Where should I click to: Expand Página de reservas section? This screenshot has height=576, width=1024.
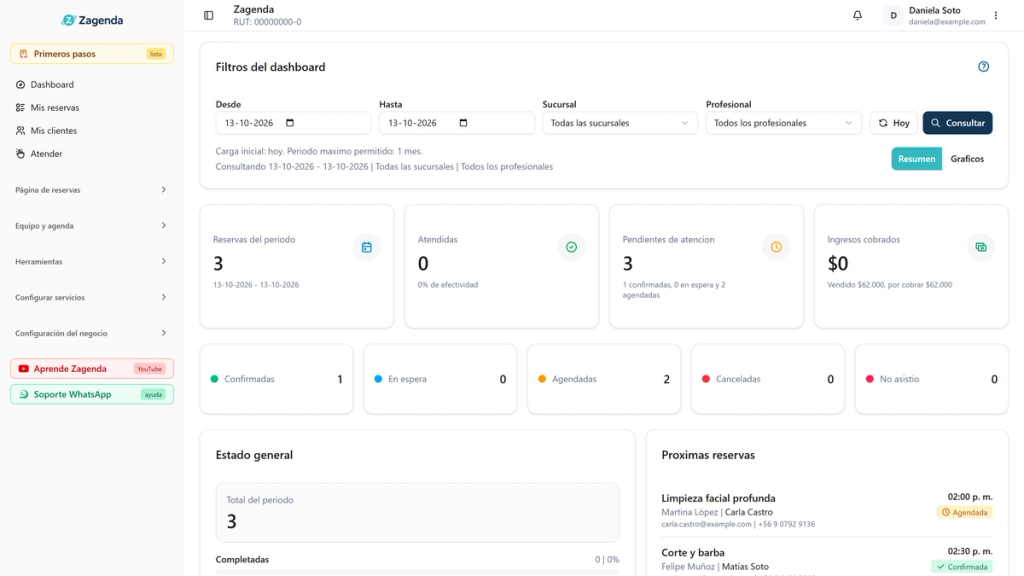click(x=91, y=190)
